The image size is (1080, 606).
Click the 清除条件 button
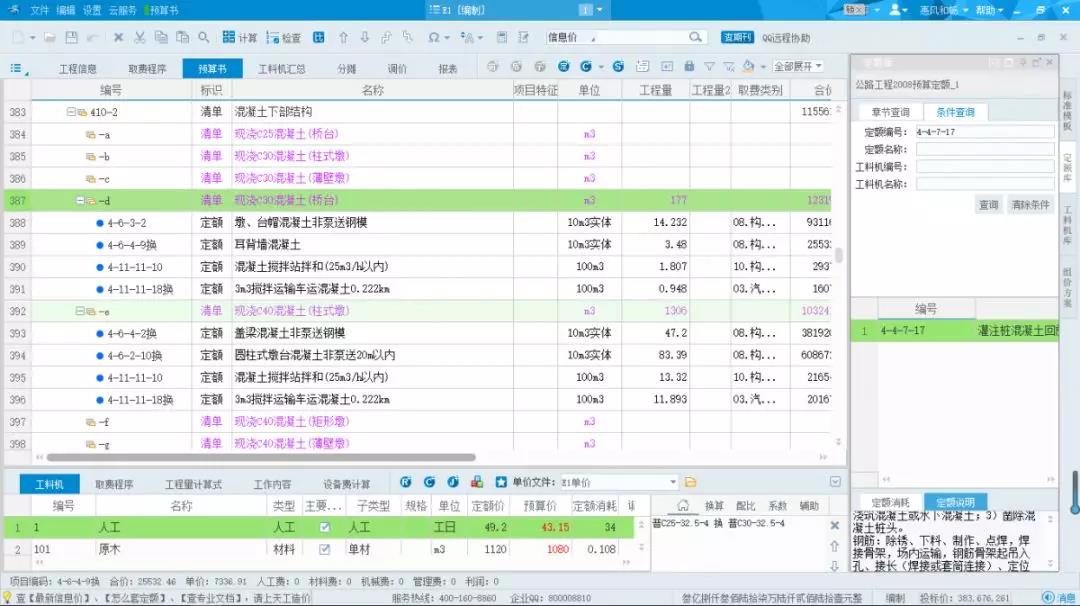click(1030, 204)
